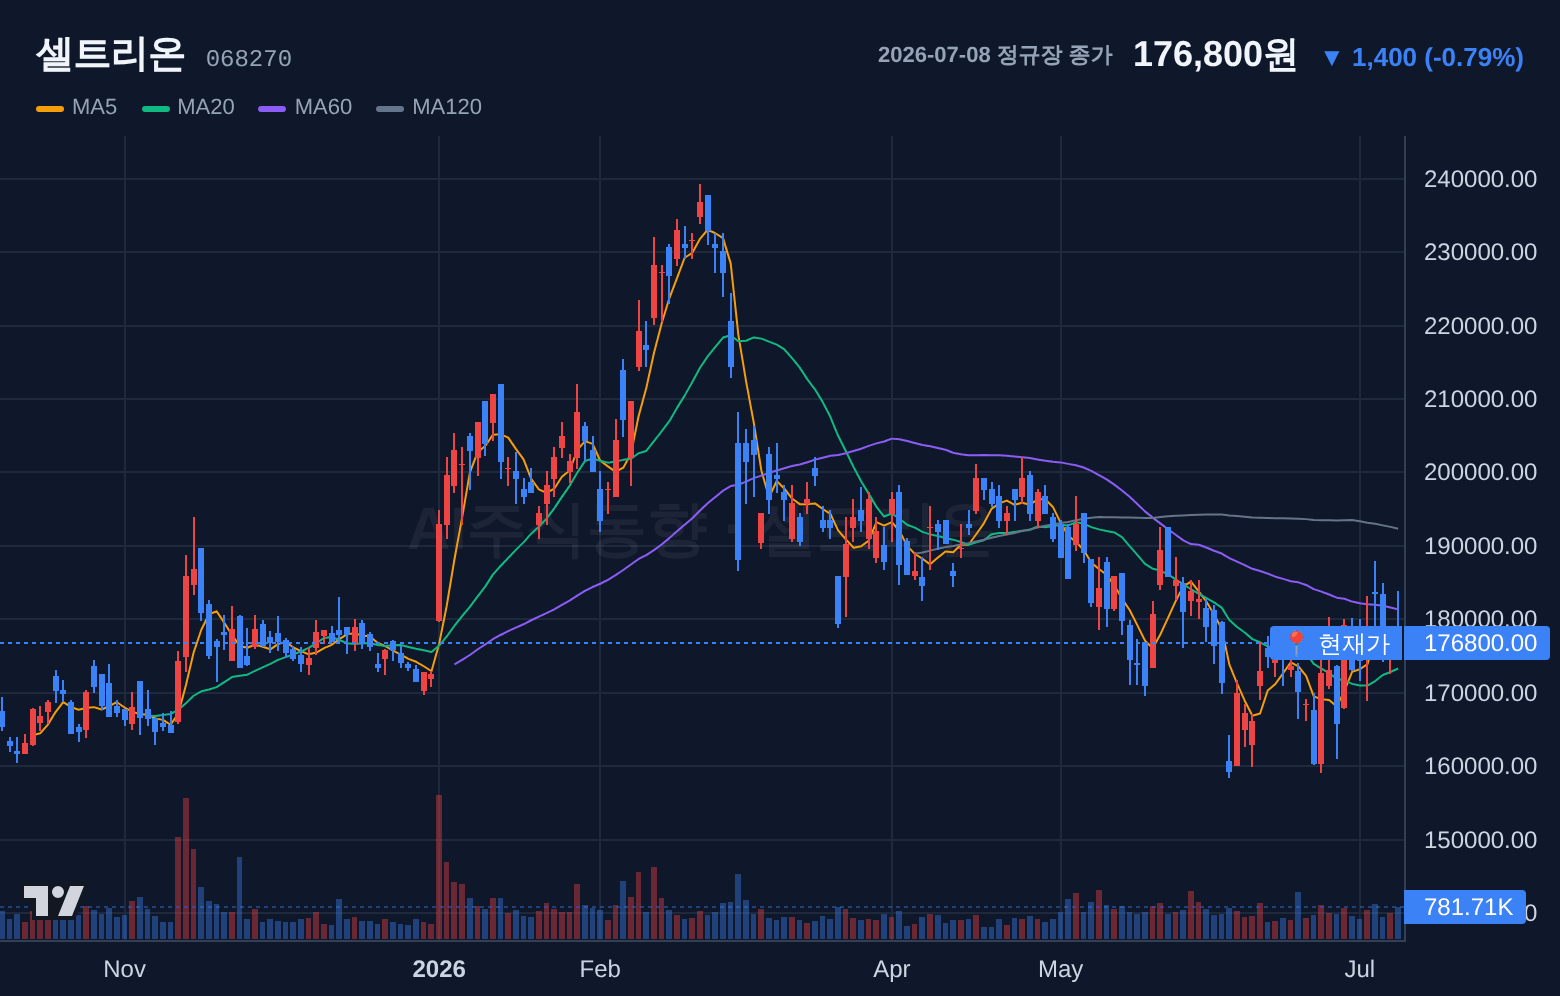Click the Nov label on time axis
This screenshot has height=996, width=1560.
coord(125,969)
